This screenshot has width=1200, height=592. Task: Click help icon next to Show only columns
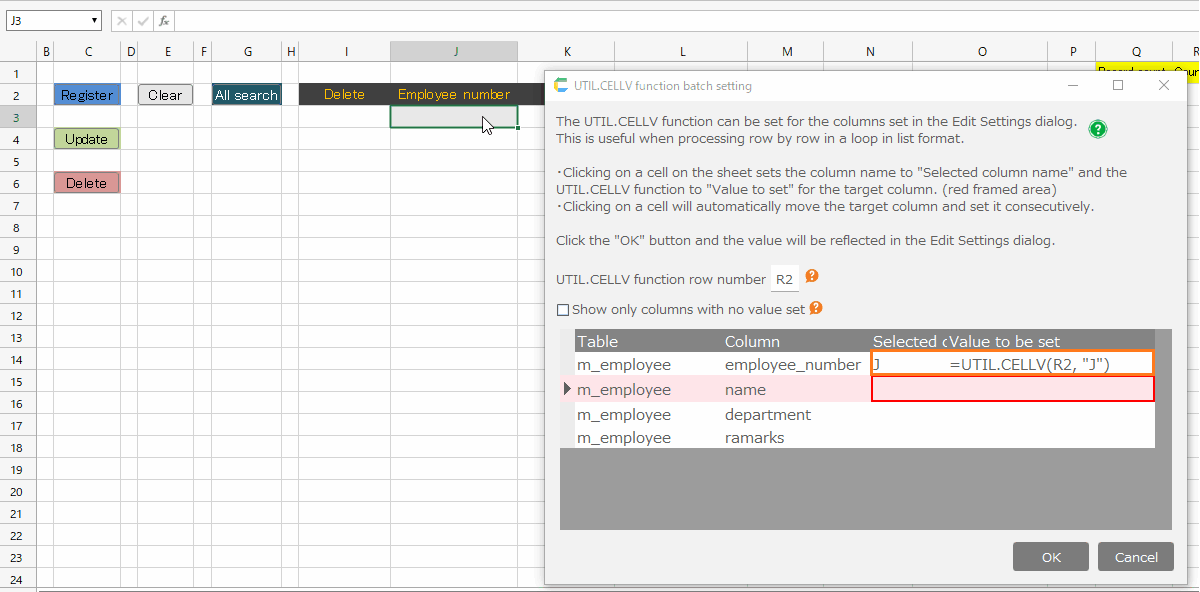[816, 308]
